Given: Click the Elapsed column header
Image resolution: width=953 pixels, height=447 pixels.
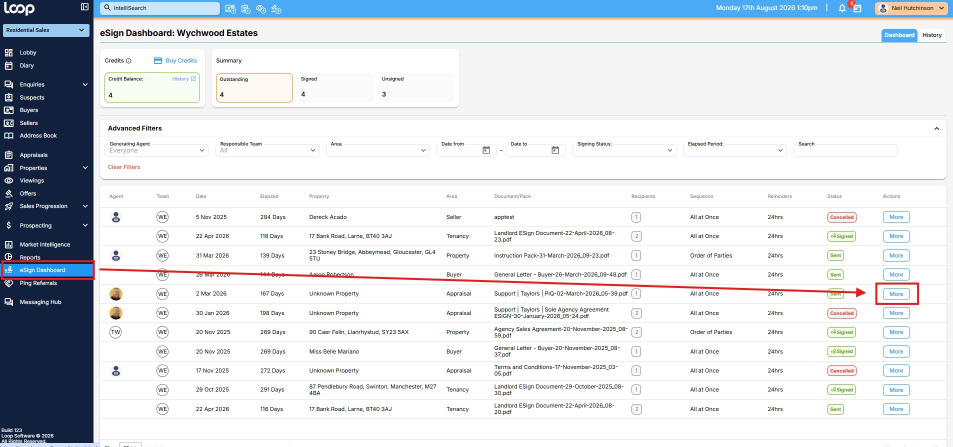Looking at the screenshot, I should tap(269, 196).
